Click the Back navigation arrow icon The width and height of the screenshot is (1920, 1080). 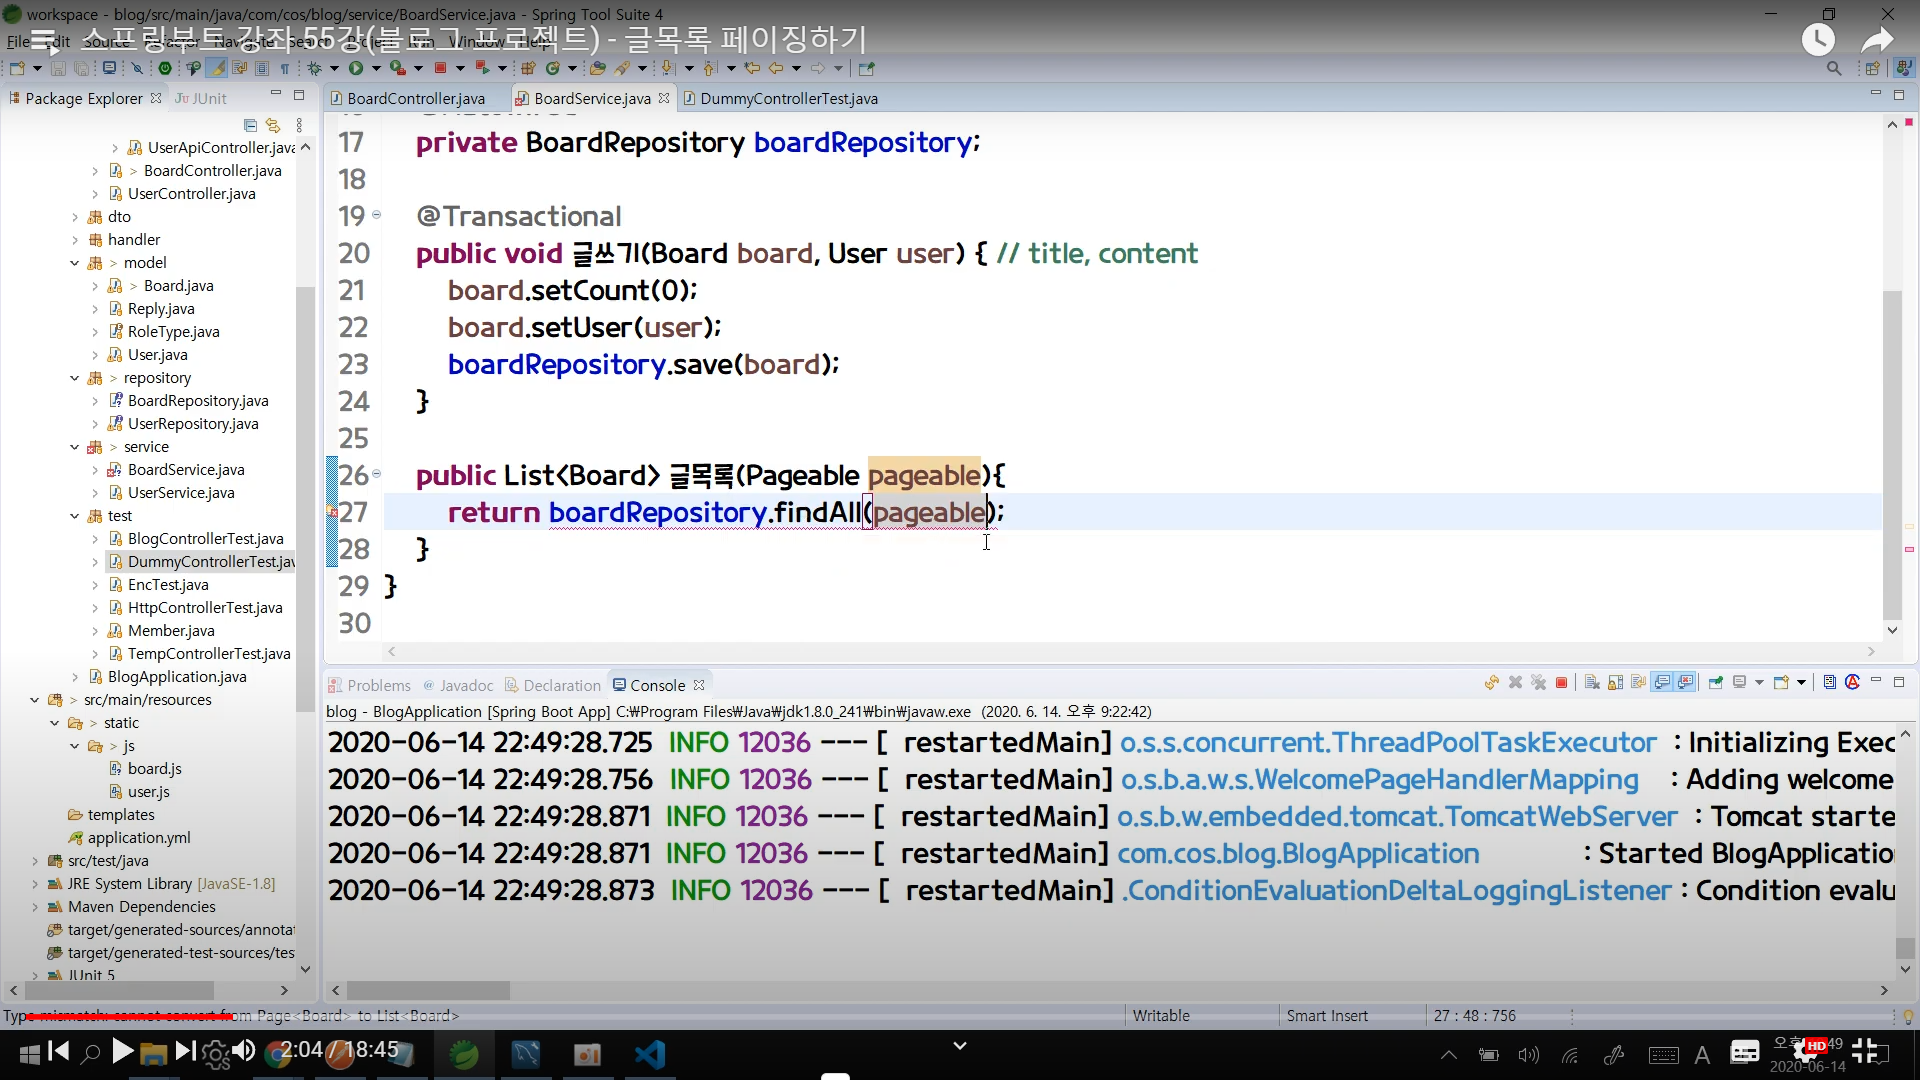click(776, 68)
